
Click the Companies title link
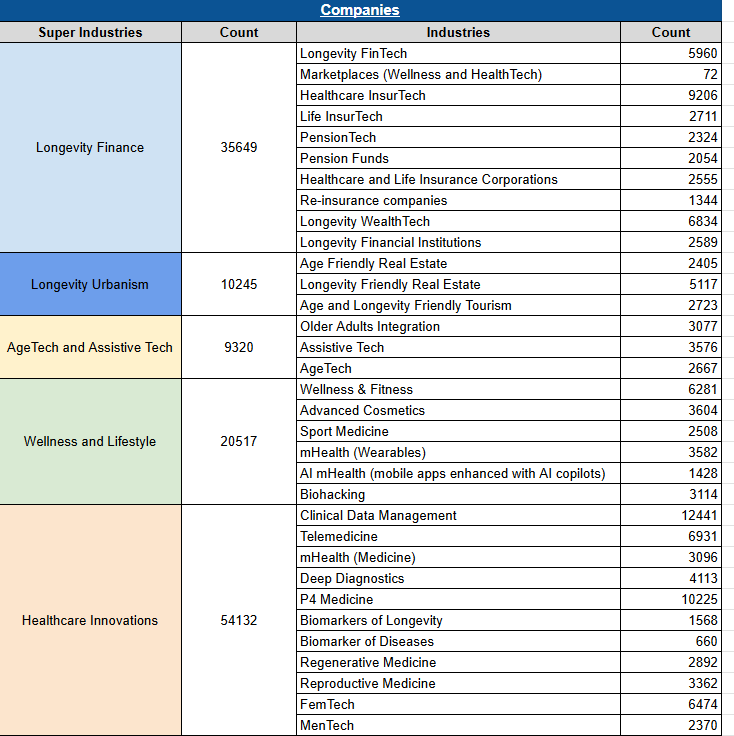[x=360, y=10]
